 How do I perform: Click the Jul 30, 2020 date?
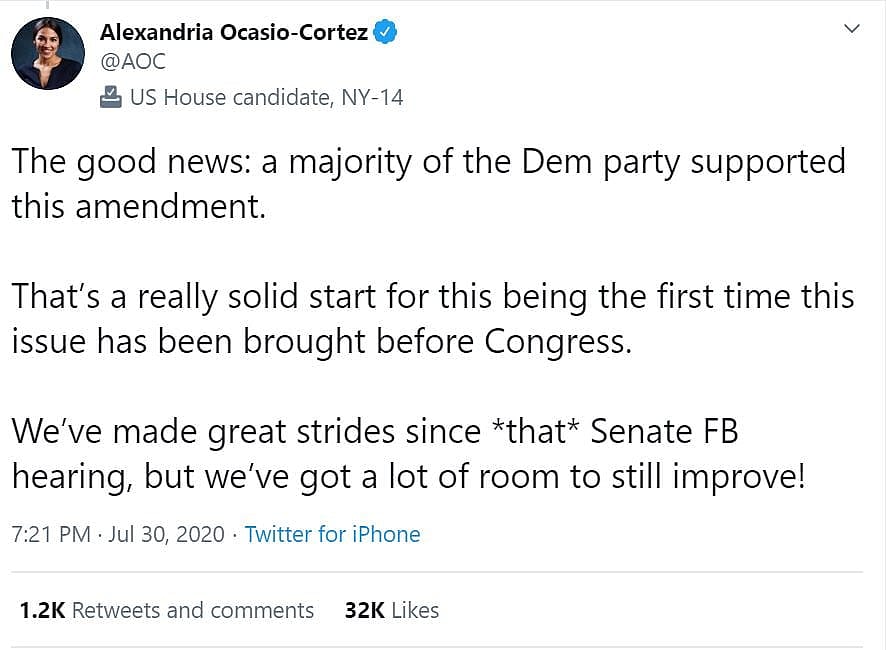[x=167, y=534]
